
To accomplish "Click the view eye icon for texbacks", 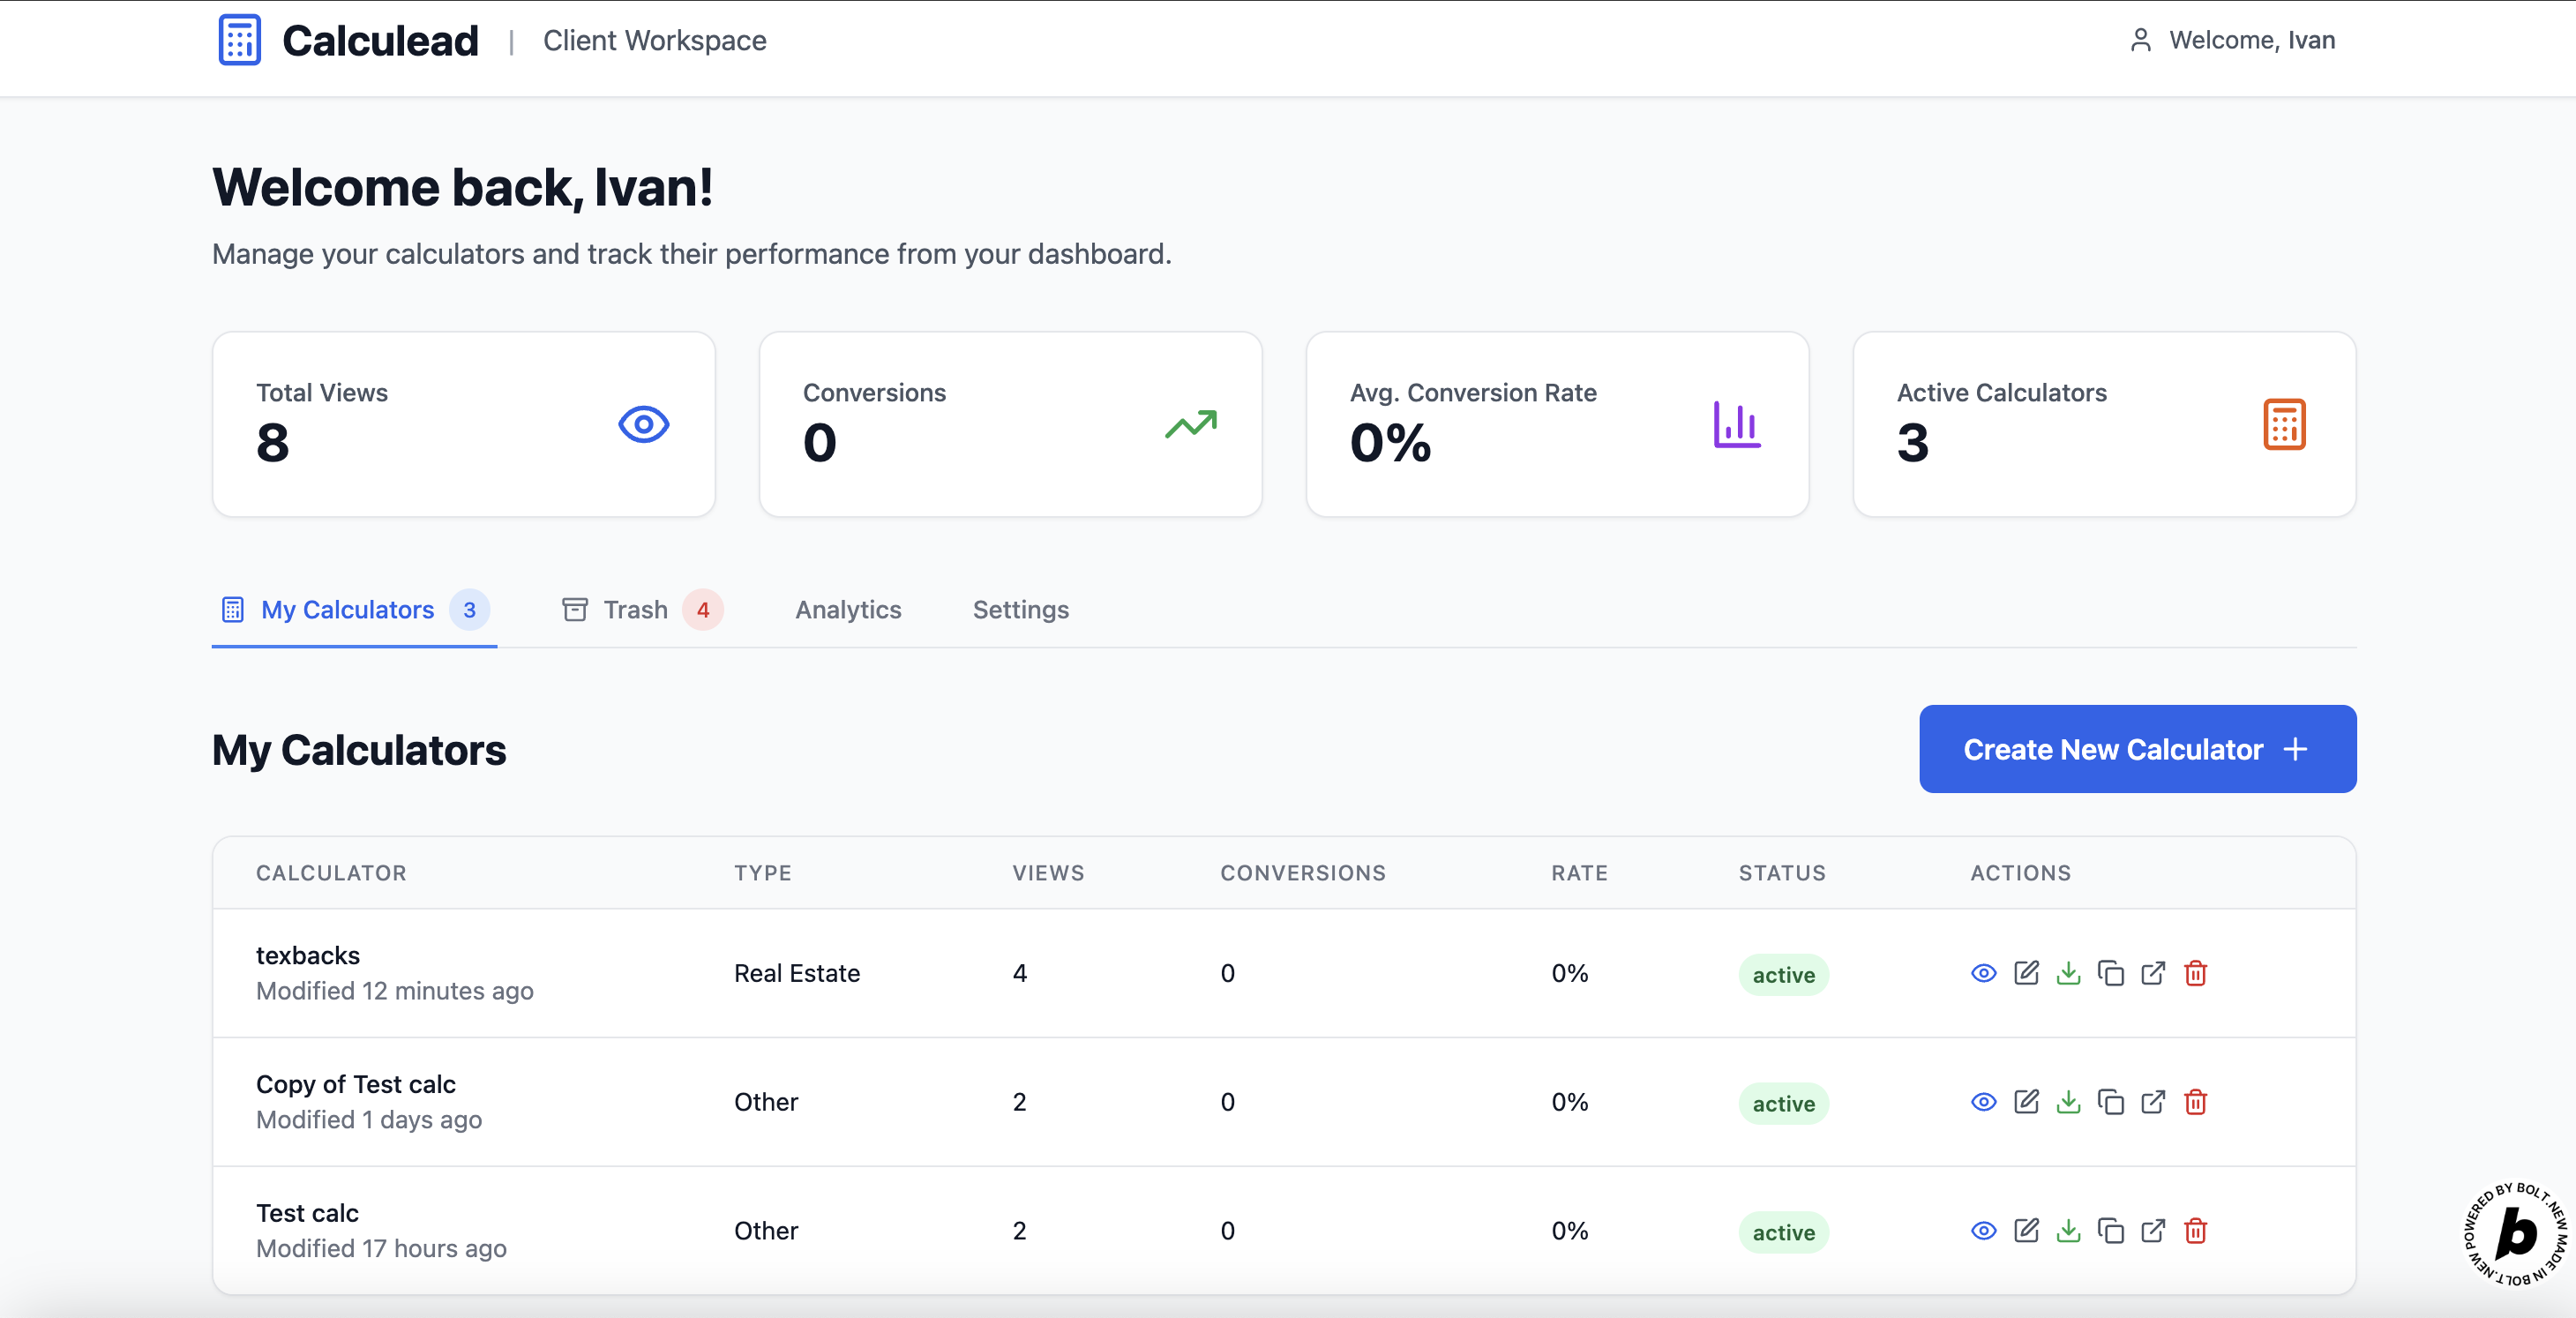I will (x=1983, y=973).
